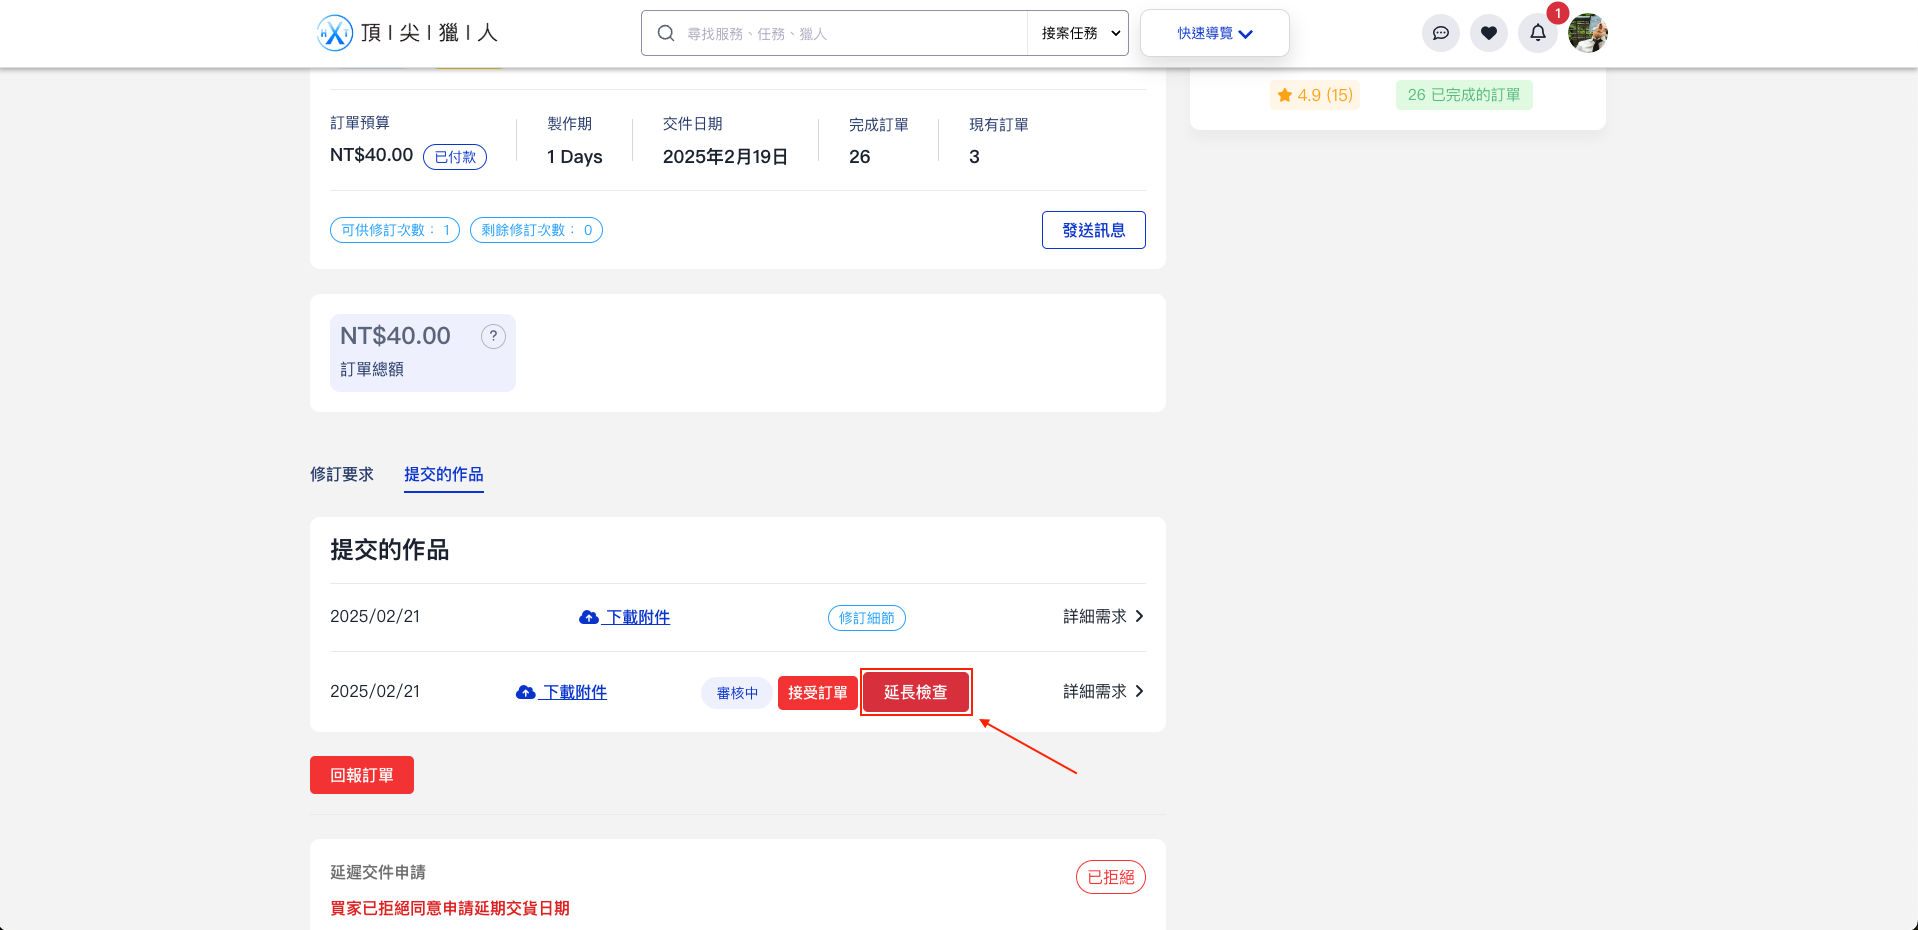Expand the 快速導覽 menu
The height and width of the screenshot is (930, 1918).
[x=1214, y=32]
